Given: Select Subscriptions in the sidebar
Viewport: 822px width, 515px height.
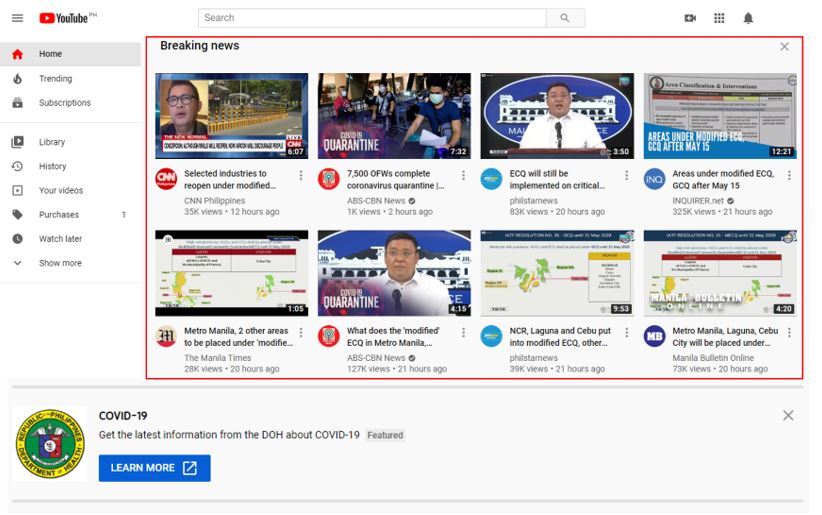Looking at the screenshot, I should (x=70, y=103).
